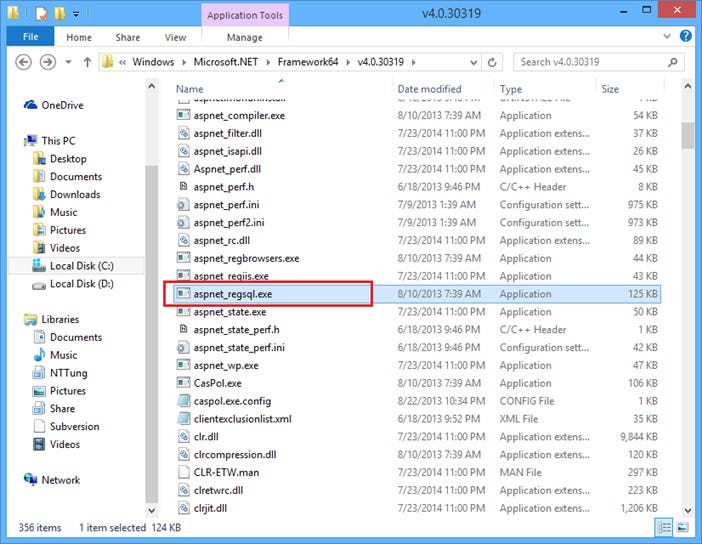This screenshot has width=702, height=544.
Task: Open the File ribbon tab
Action: click(x=30, y=37)
